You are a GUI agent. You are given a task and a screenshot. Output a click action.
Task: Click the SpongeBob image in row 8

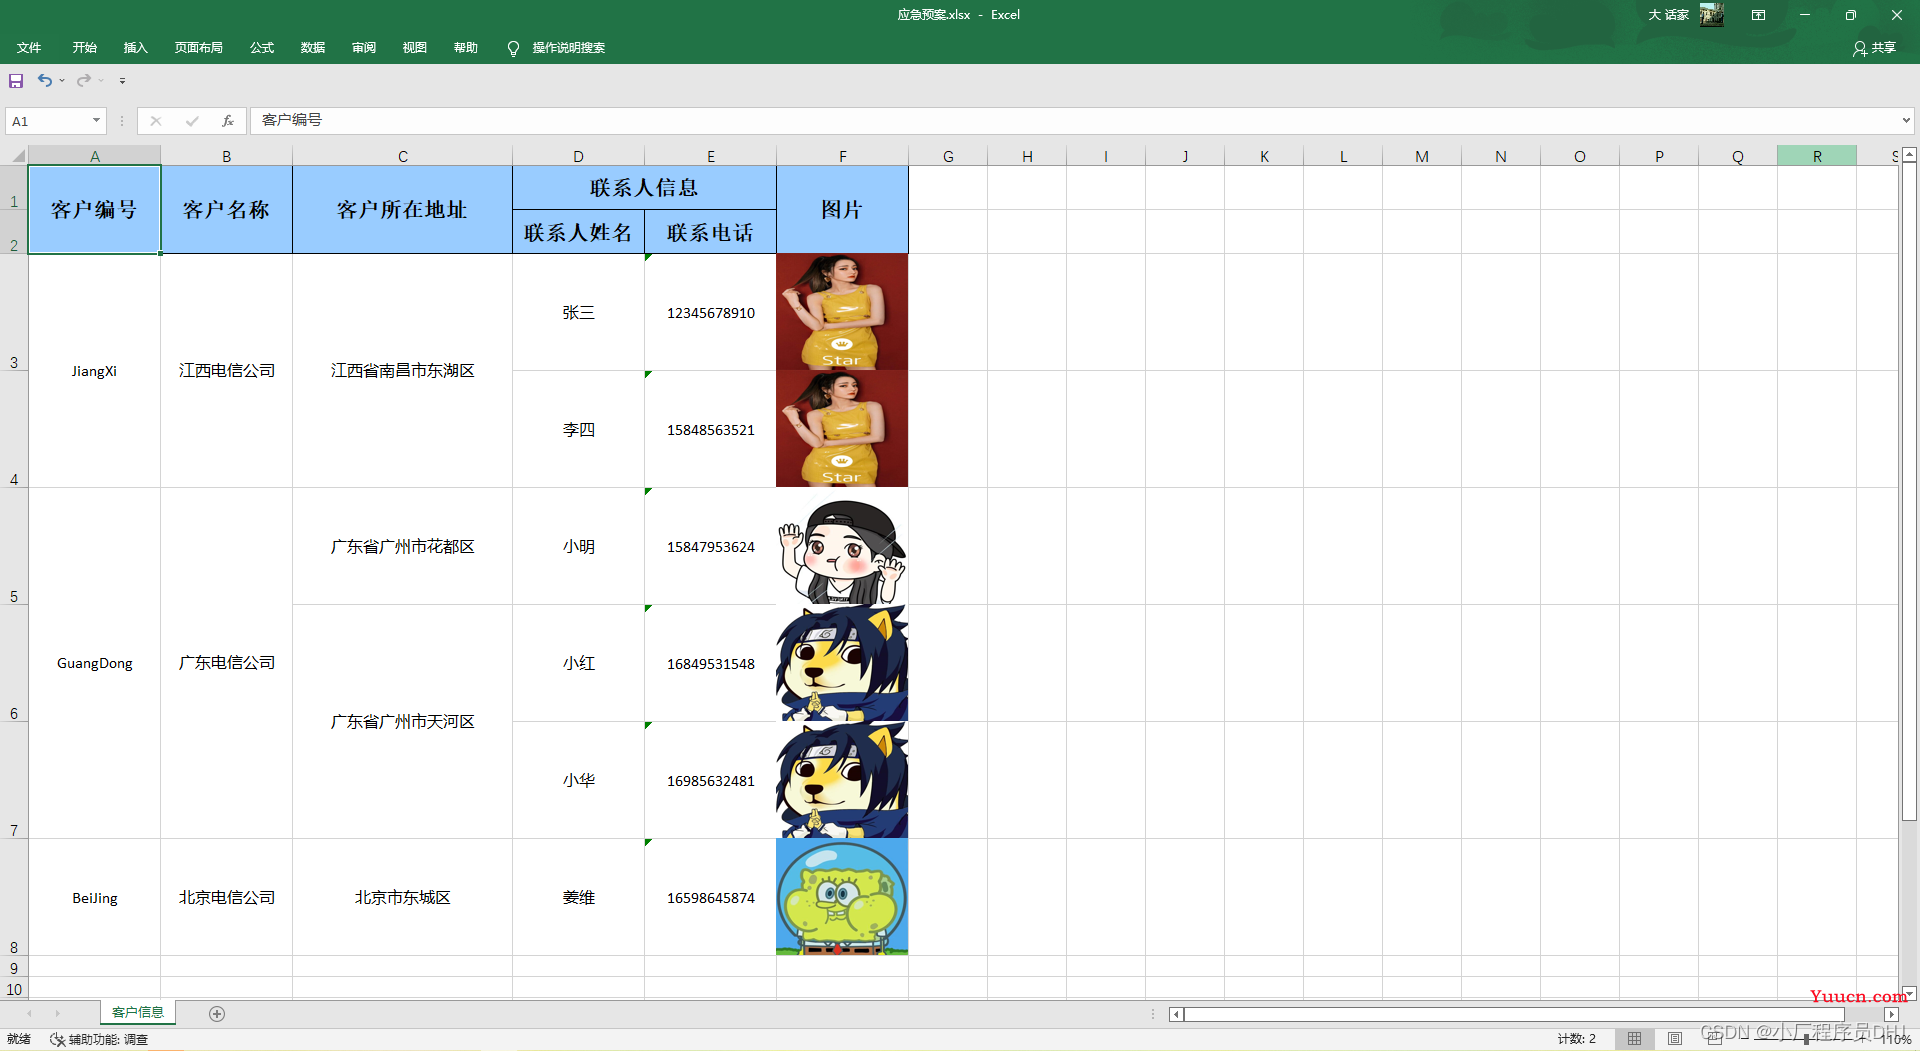coord(842,897)
